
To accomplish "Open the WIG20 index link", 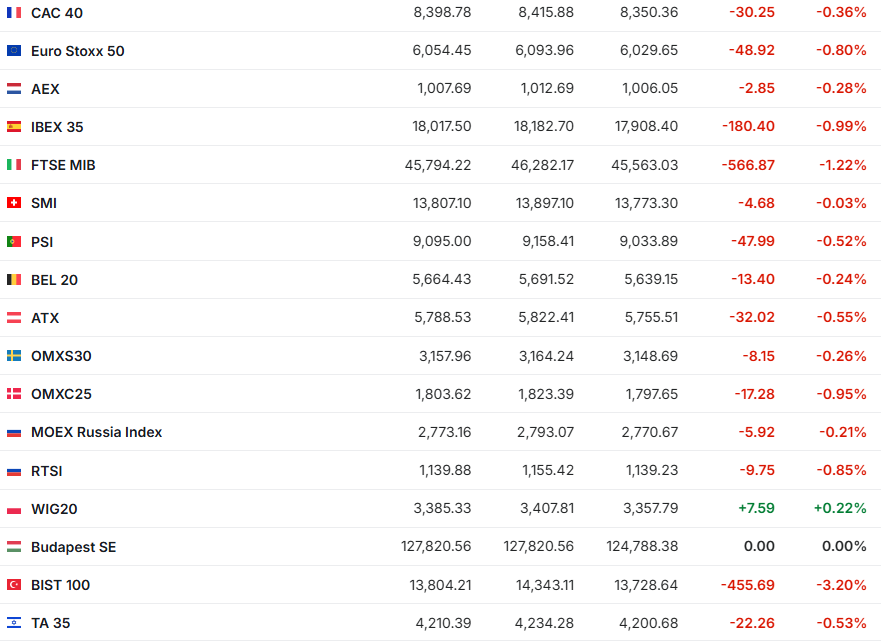I will tap(54, 509).
